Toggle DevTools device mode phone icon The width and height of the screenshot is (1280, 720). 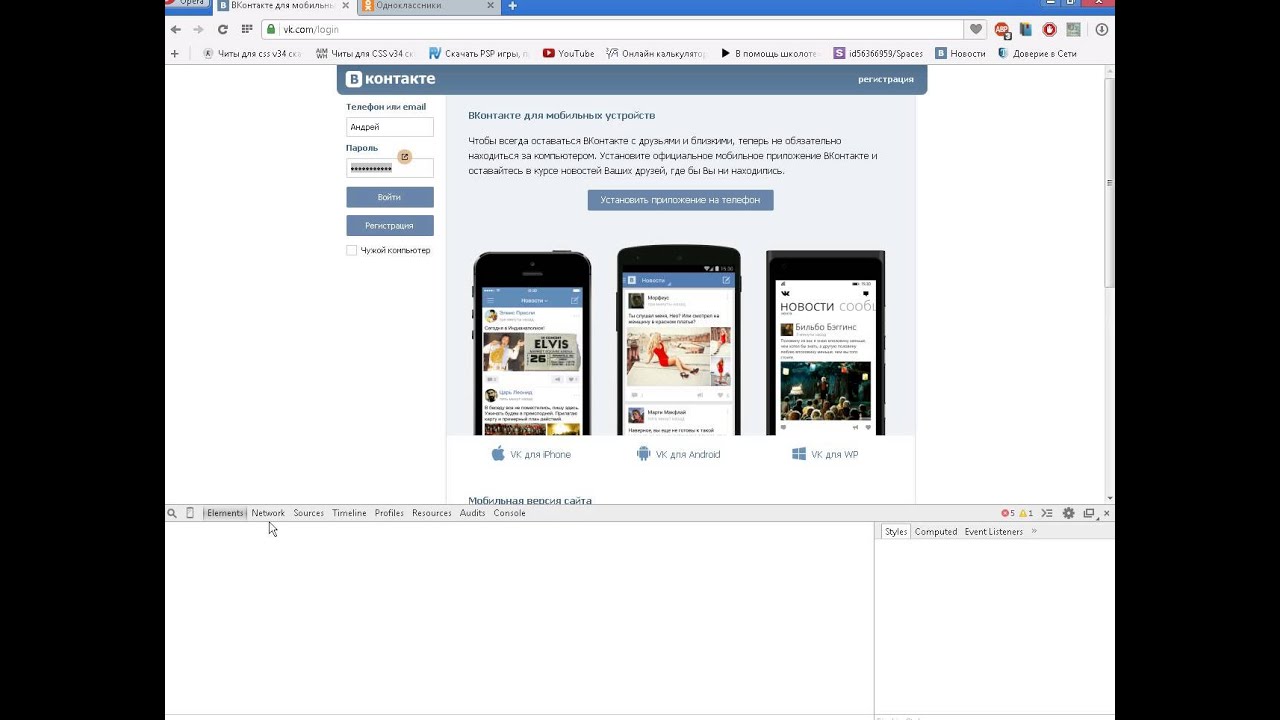coord(190,513)
